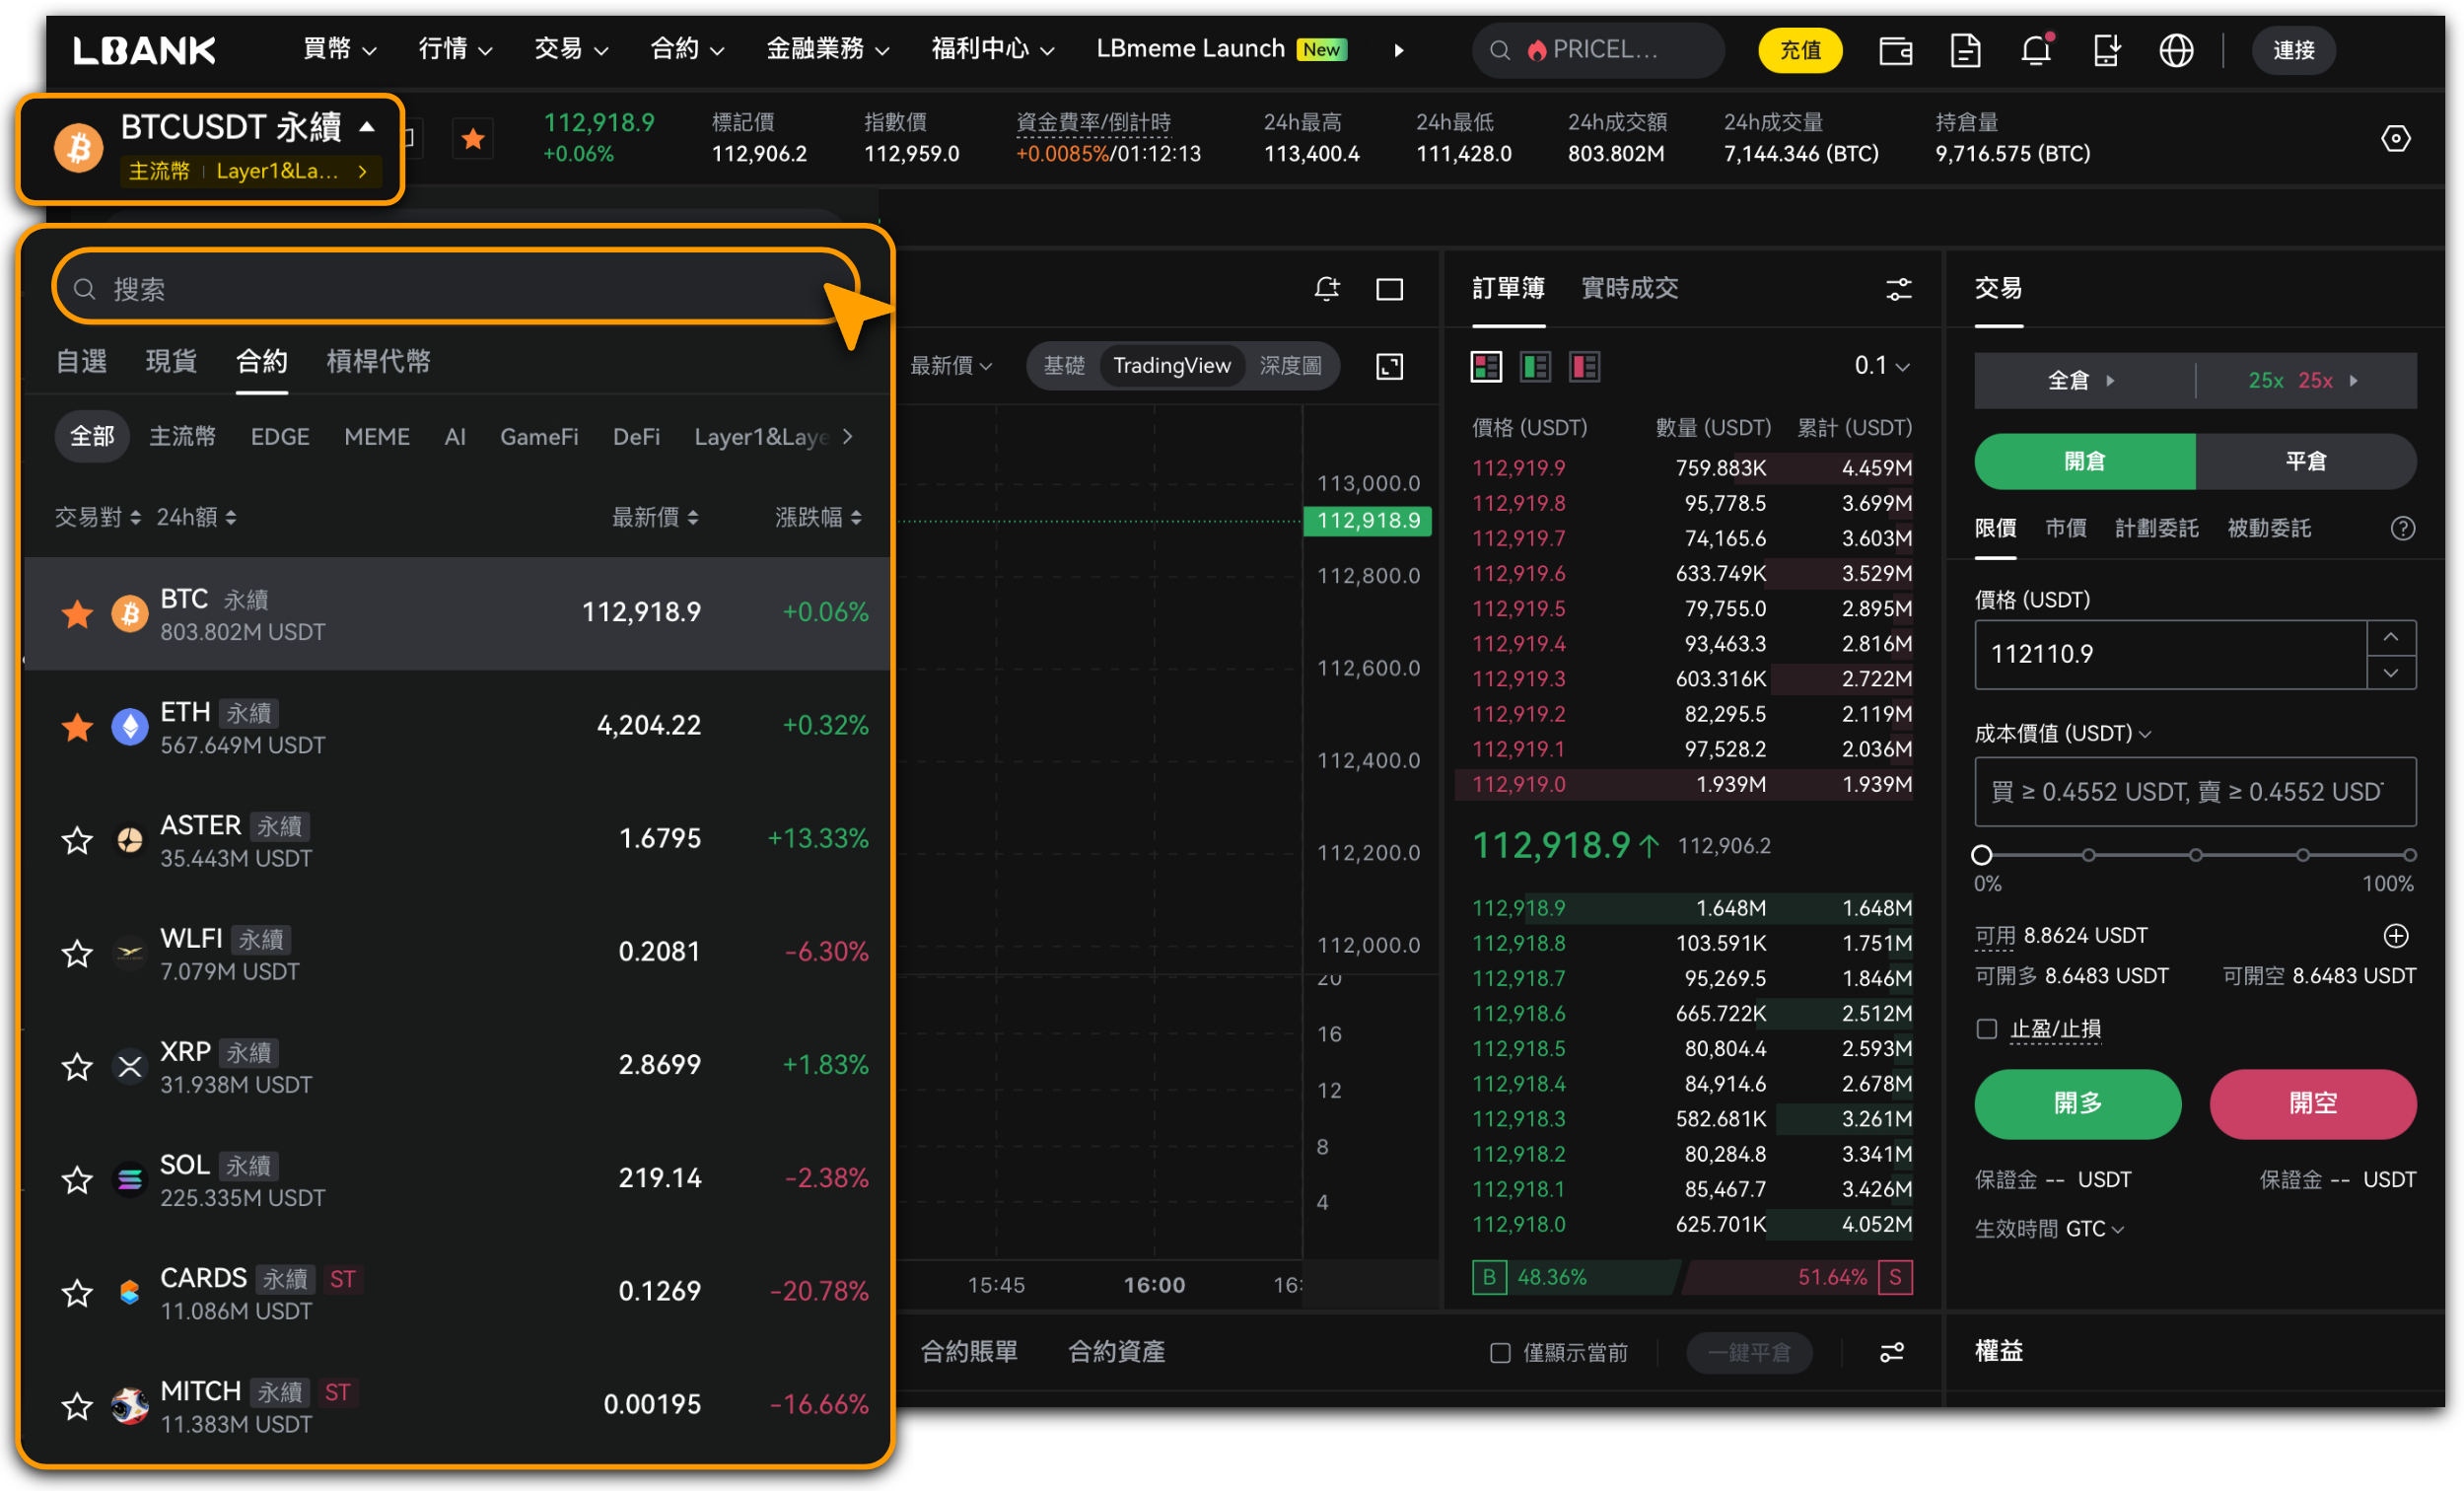
Task: Expand chart to fullscreen icon
Action: click(1390, 366)
